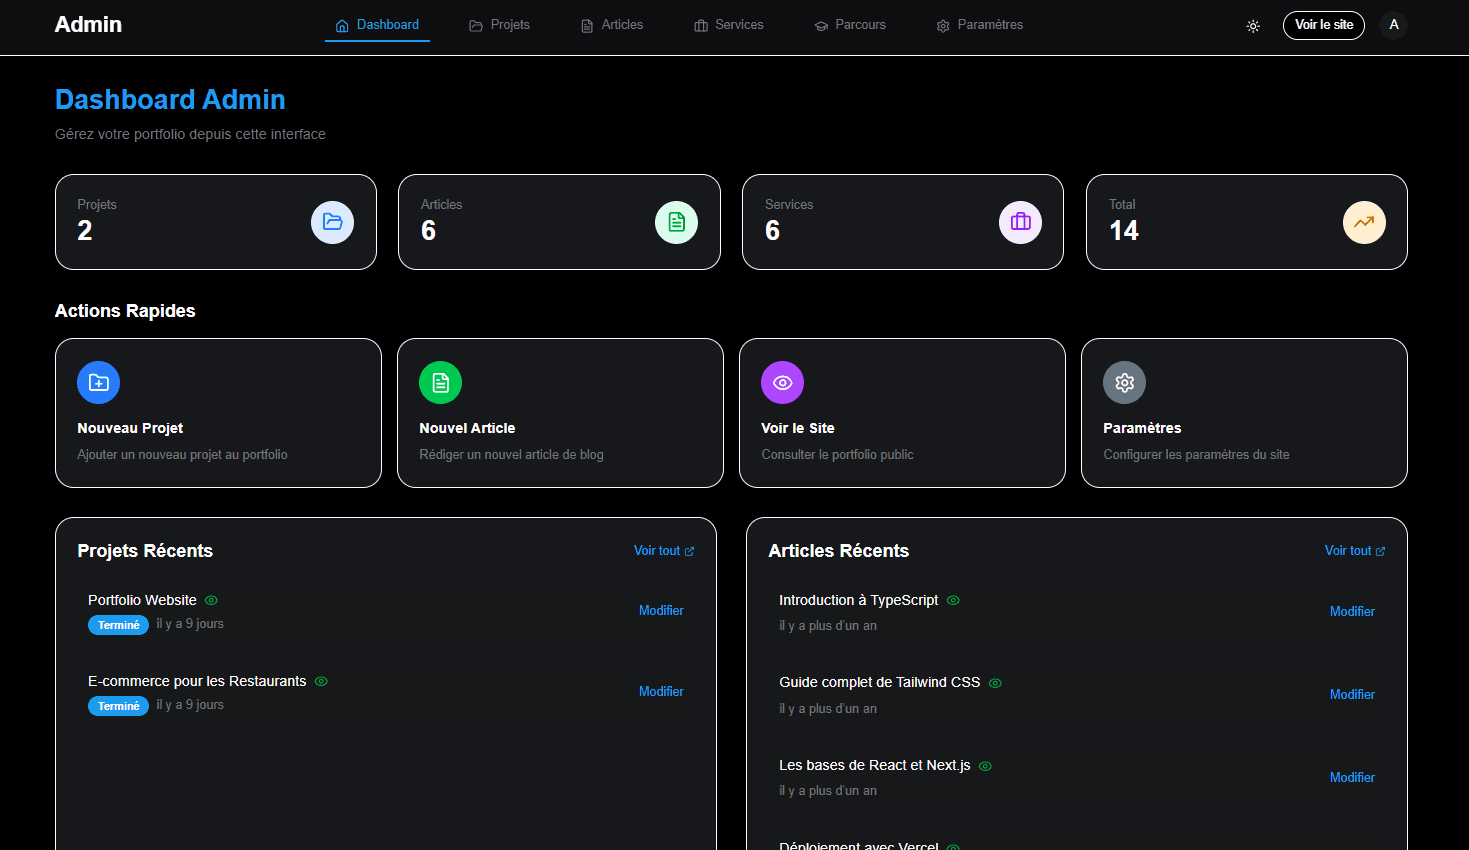Click the blue Nouveau Projet folder-plus icon
The width and height of the screenshot is (1469, 850).
click(x=98, y=382)
